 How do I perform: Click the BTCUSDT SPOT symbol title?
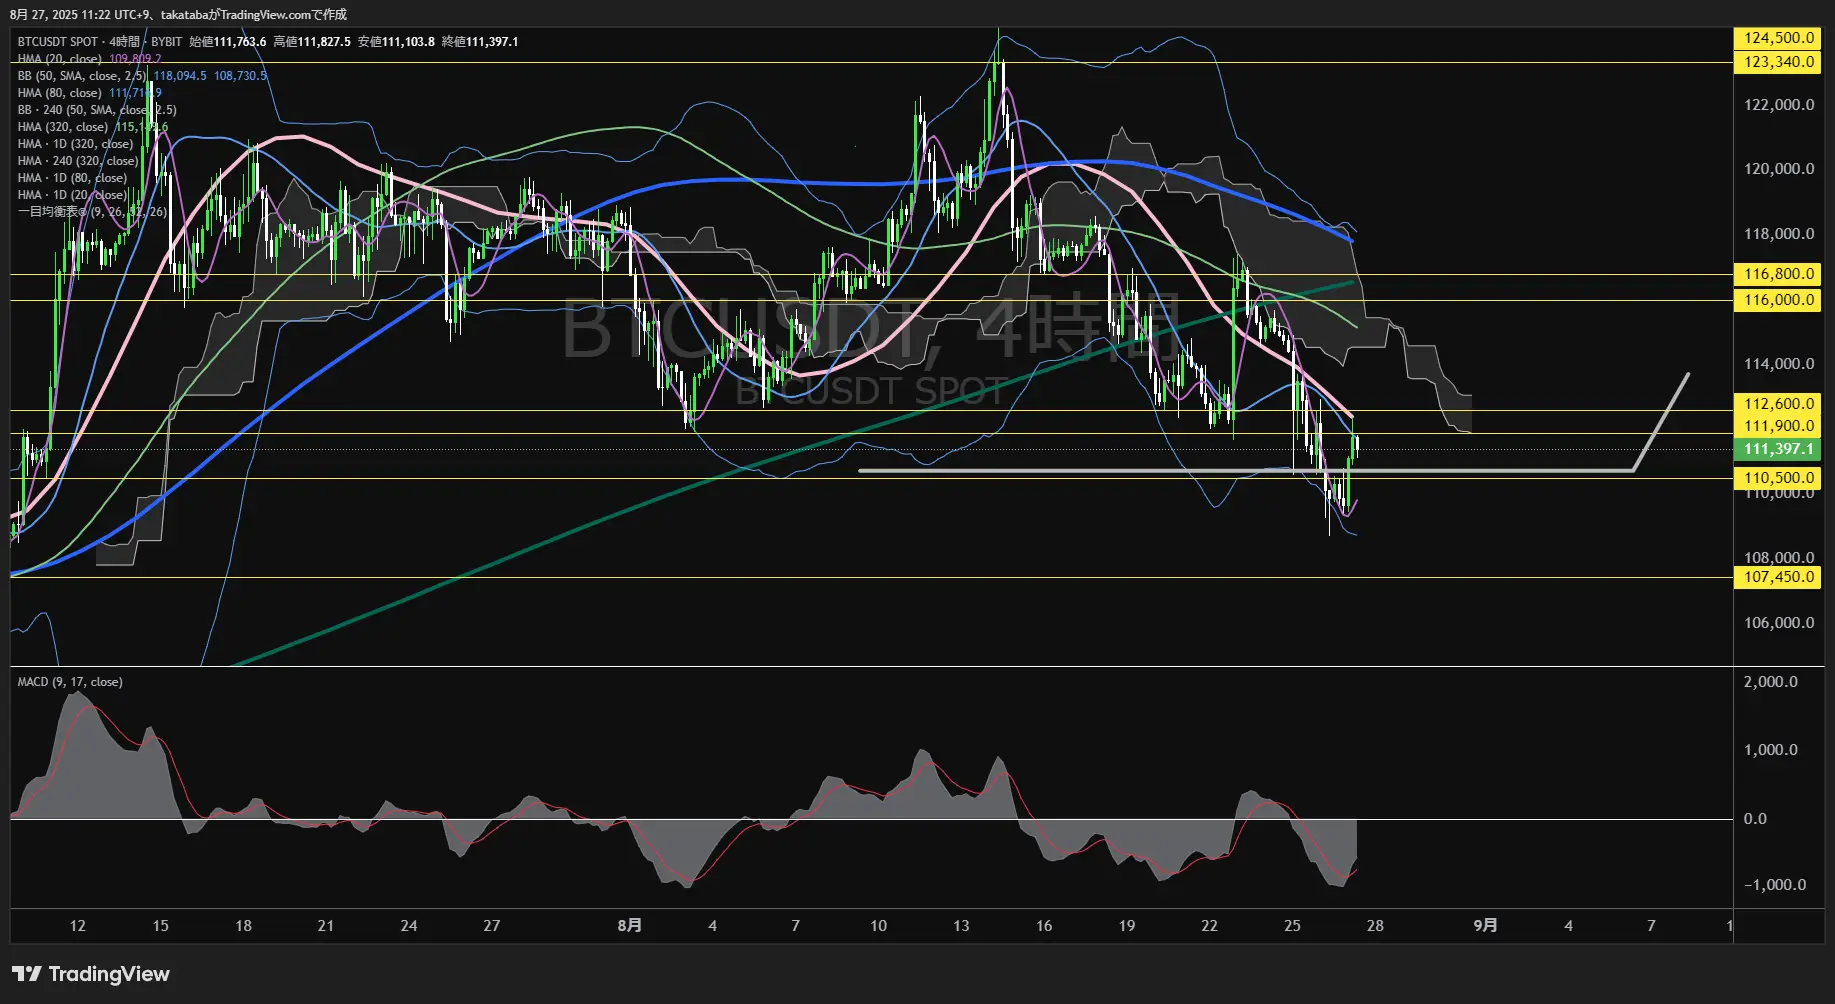point(58,42)
